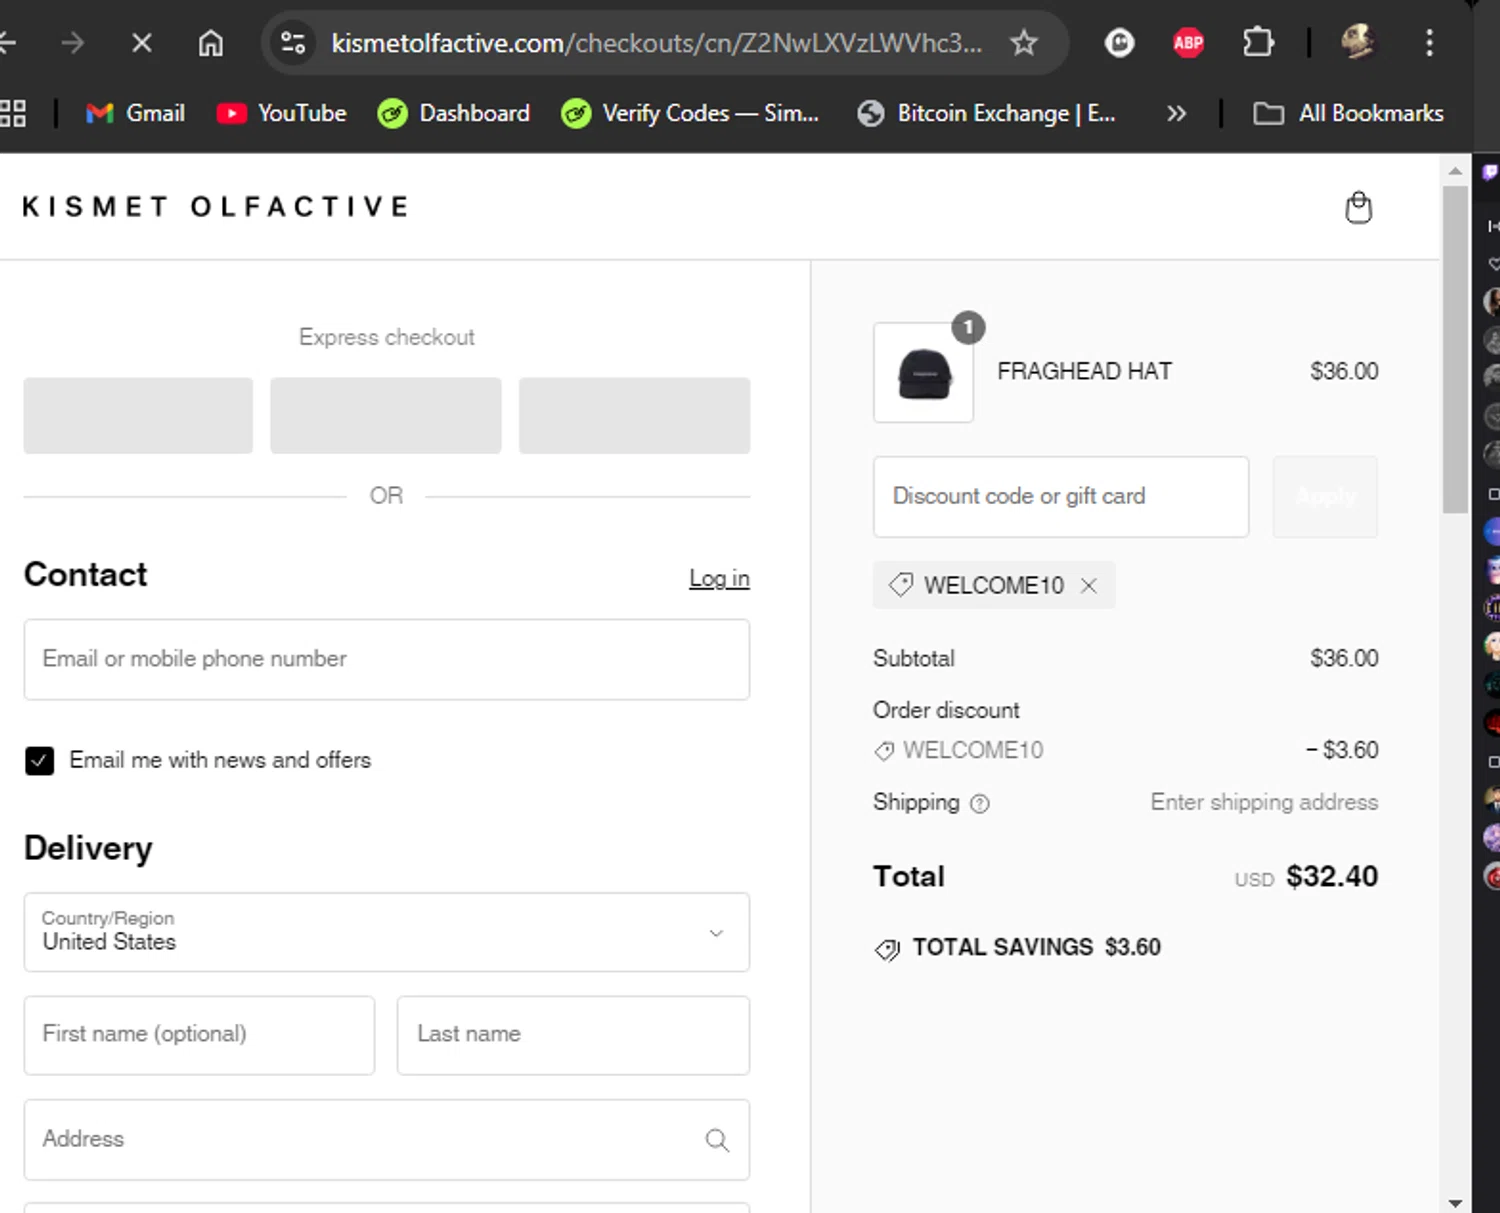Open the Chrome three-dot menu
Image resolution: width=1500 pixels, height=1213 pixels.
pyautogui.click(x=1429, y=43)
